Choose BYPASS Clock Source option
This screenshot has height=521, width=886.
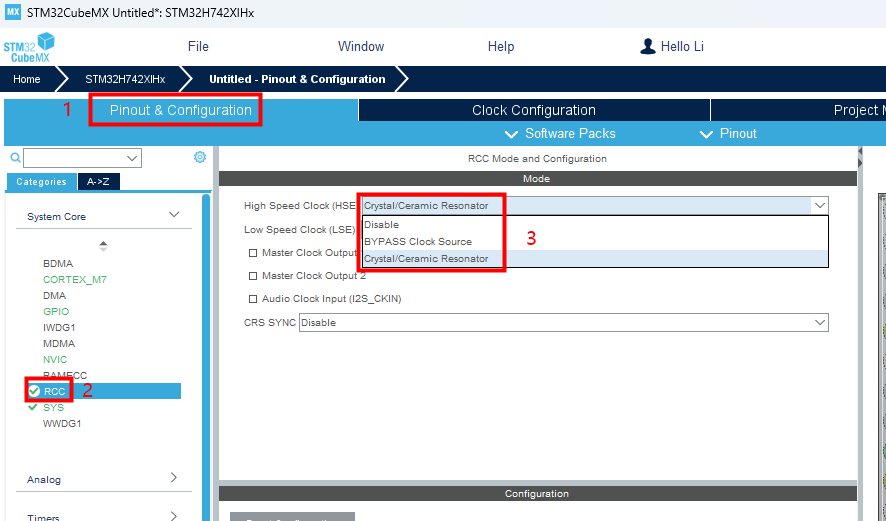pos(596,242)
